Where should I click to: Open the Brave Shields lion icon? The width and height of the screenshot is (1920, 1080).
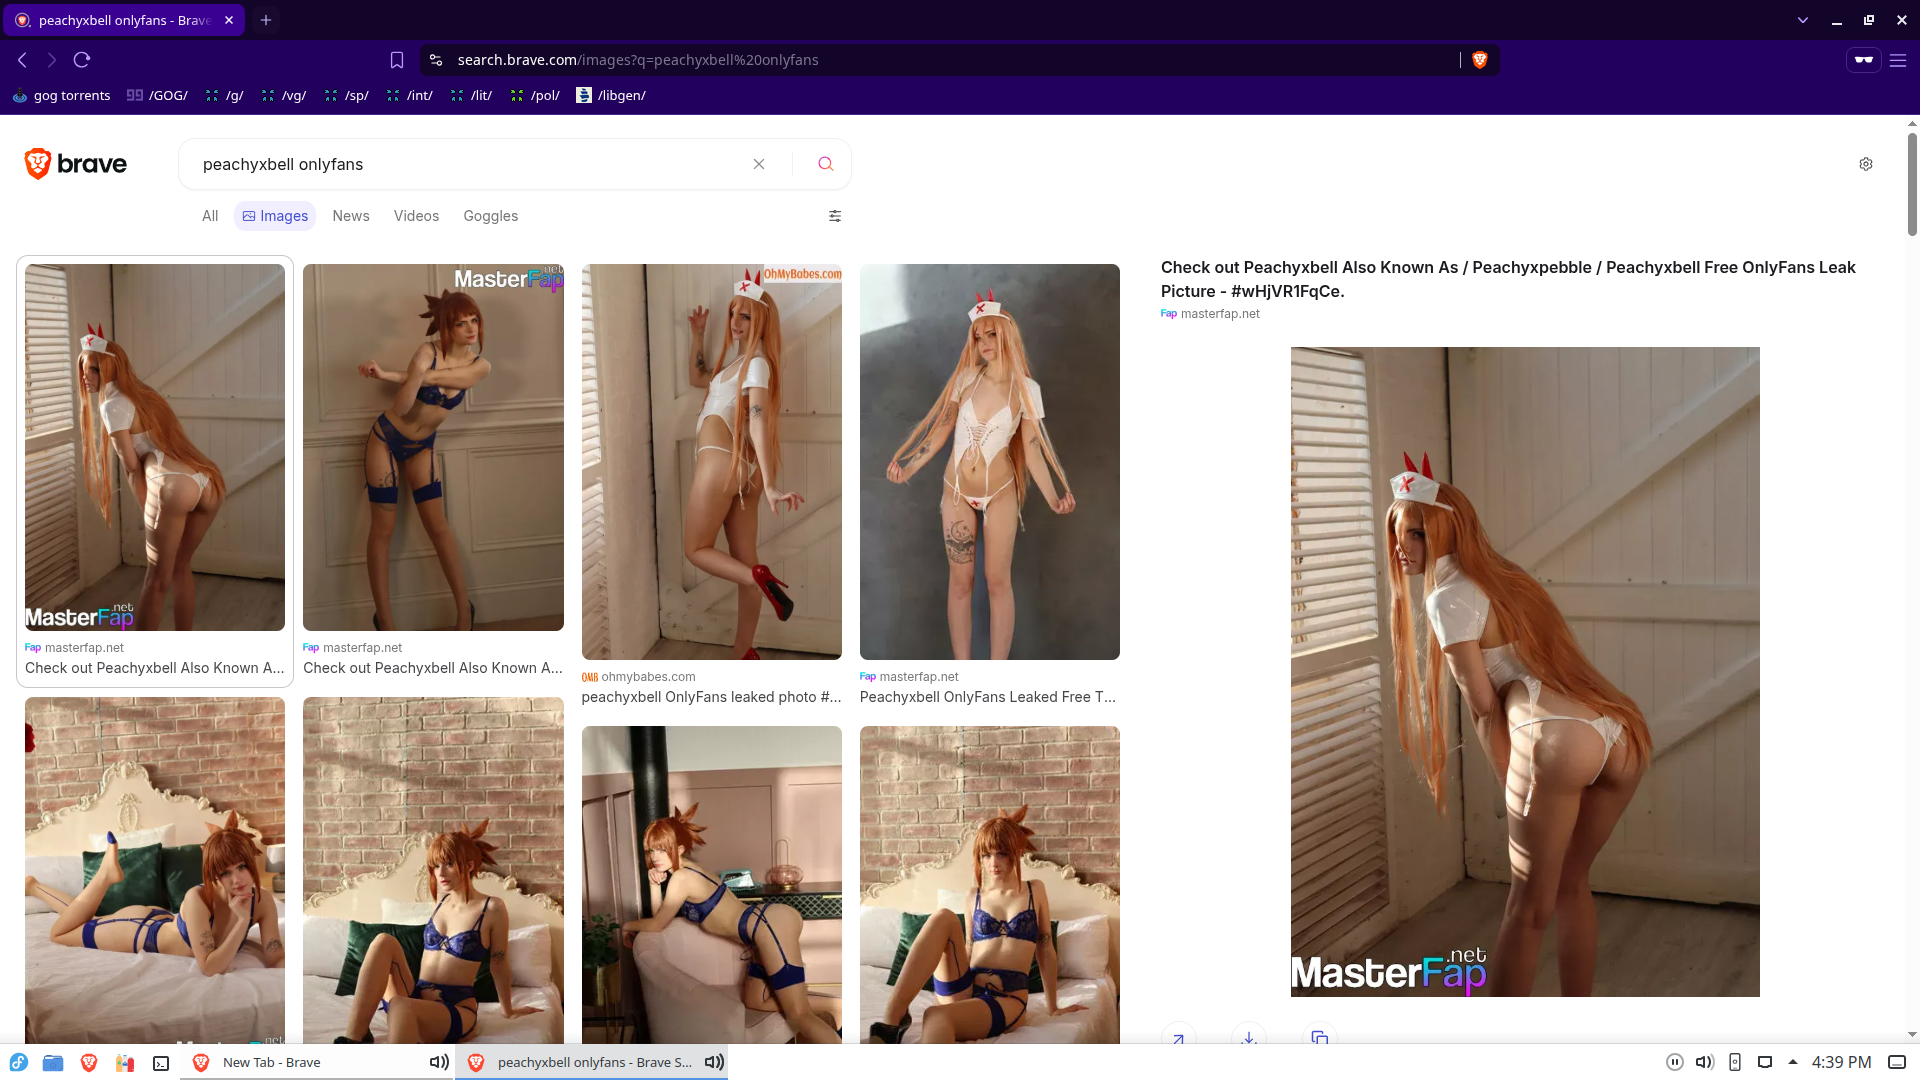[x=1480, y=60]
